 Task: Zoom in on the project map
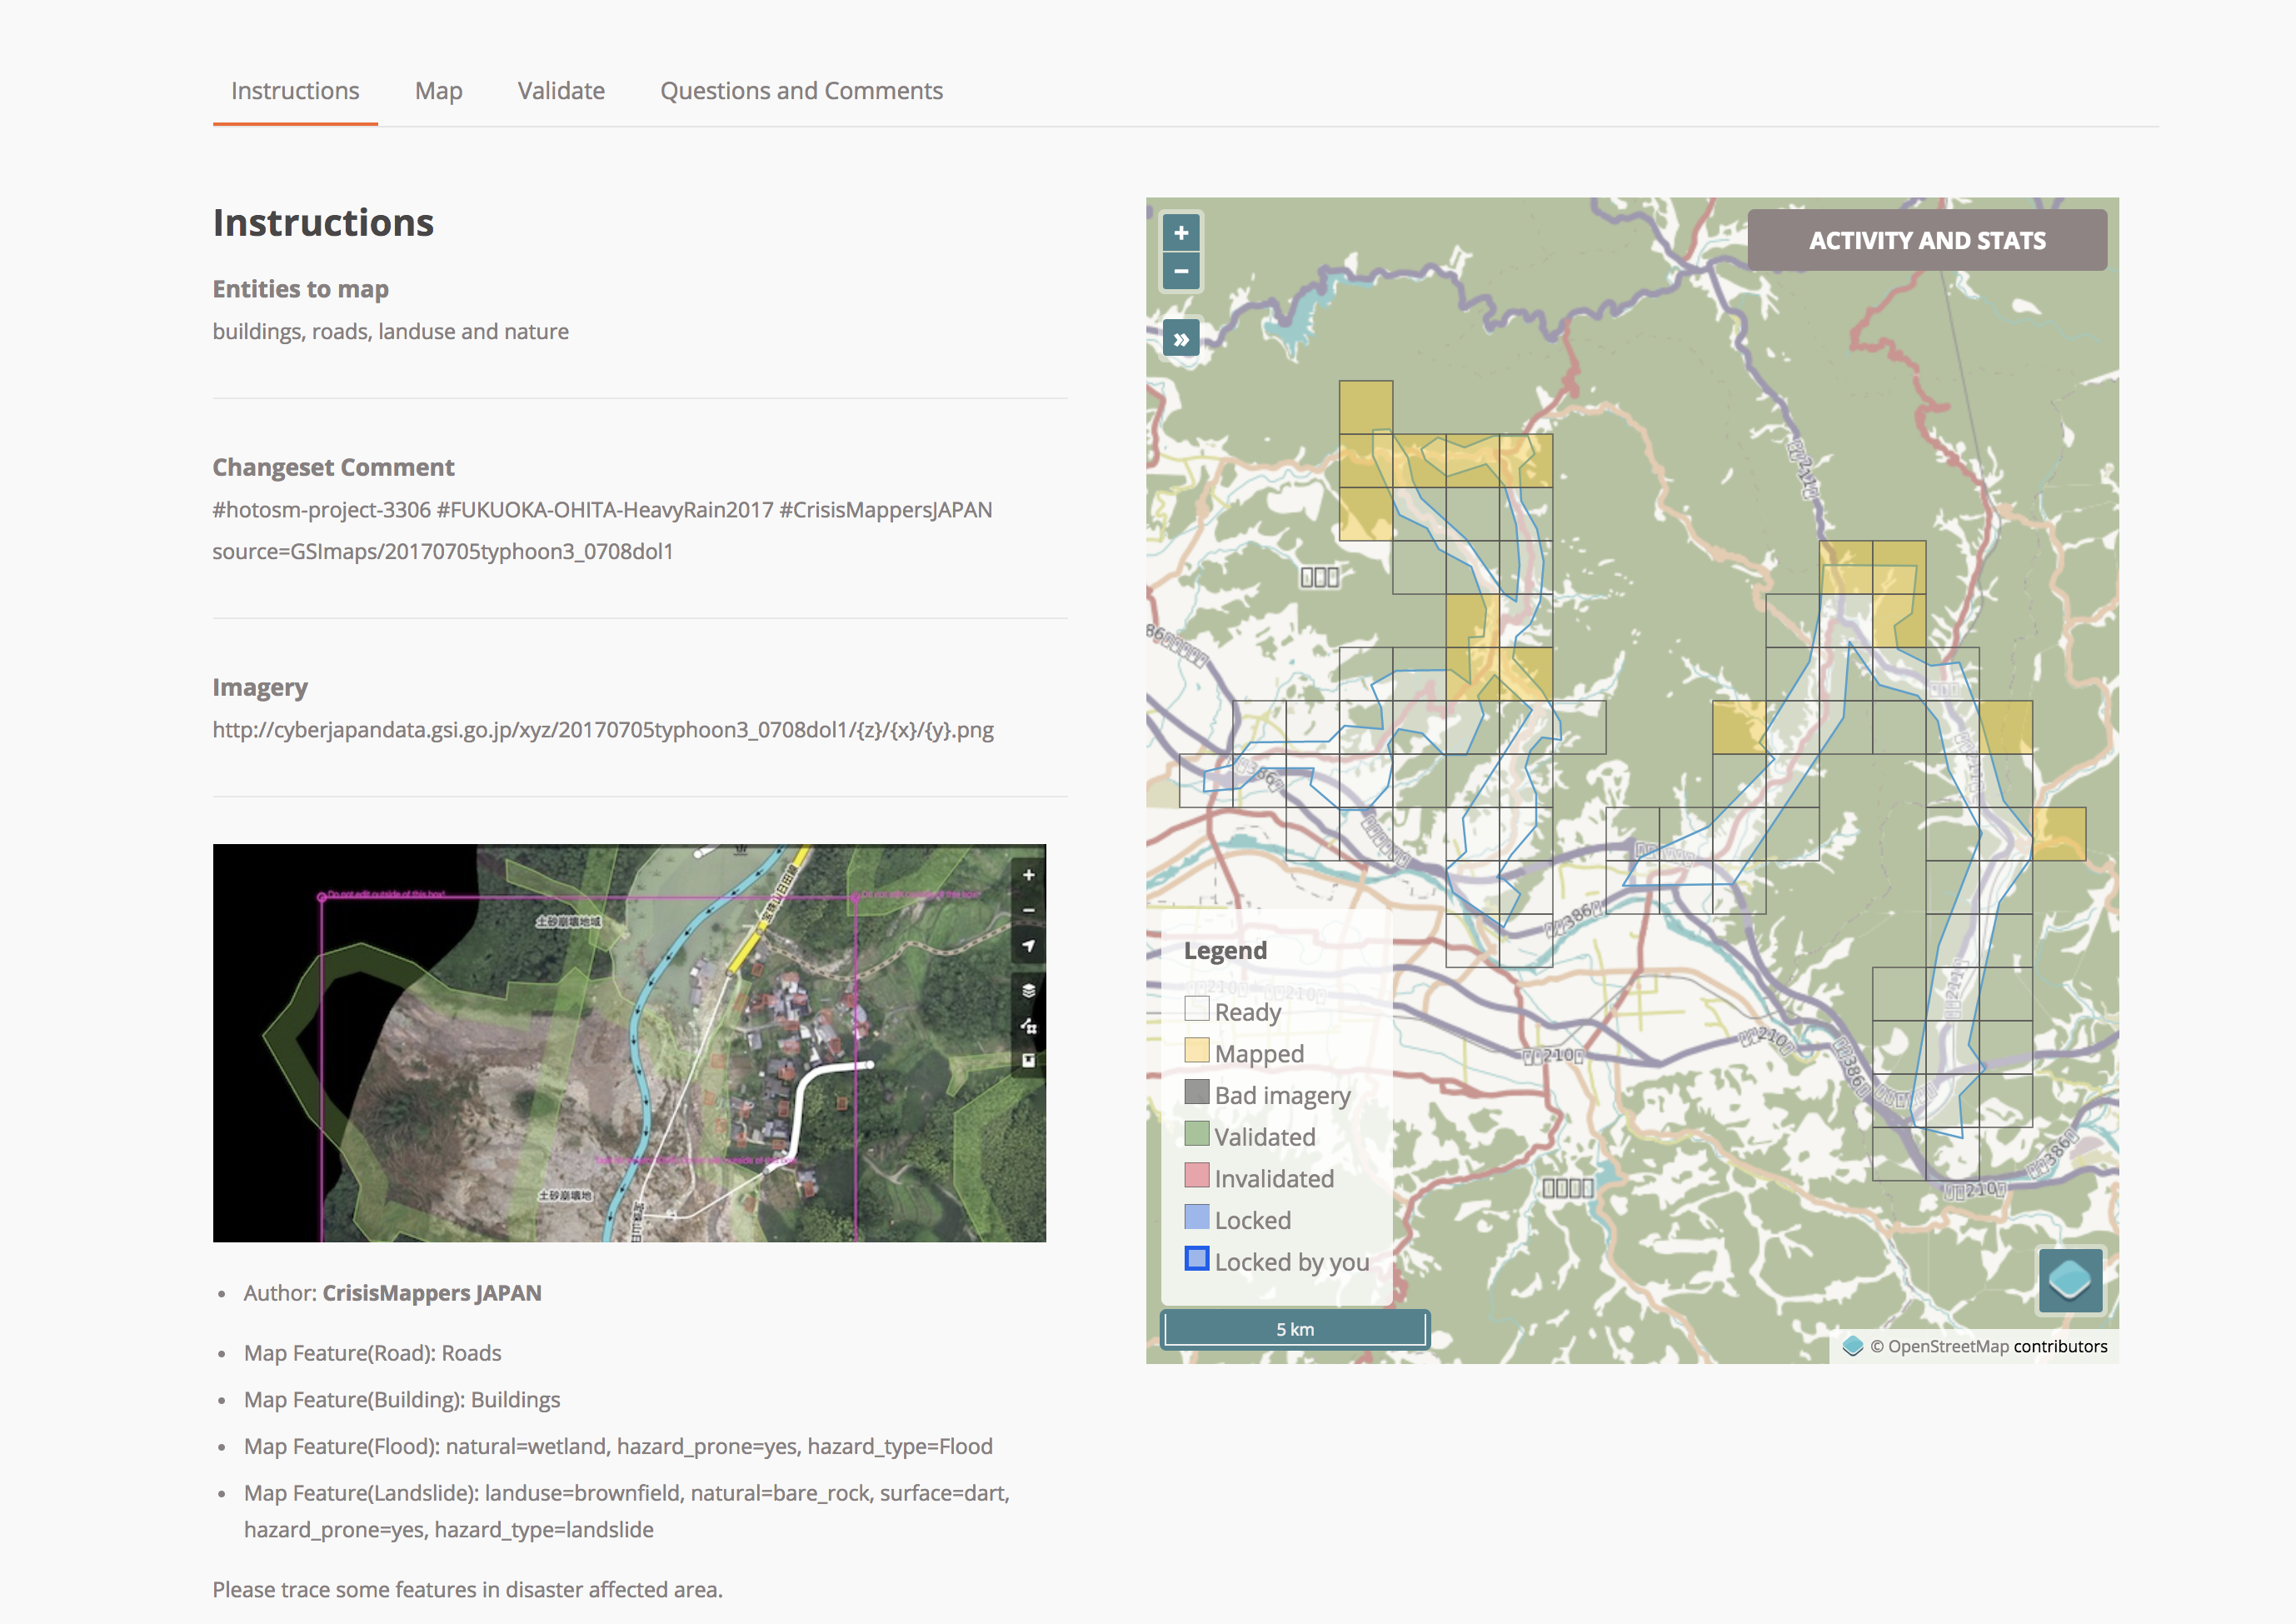pos(1181,233)
